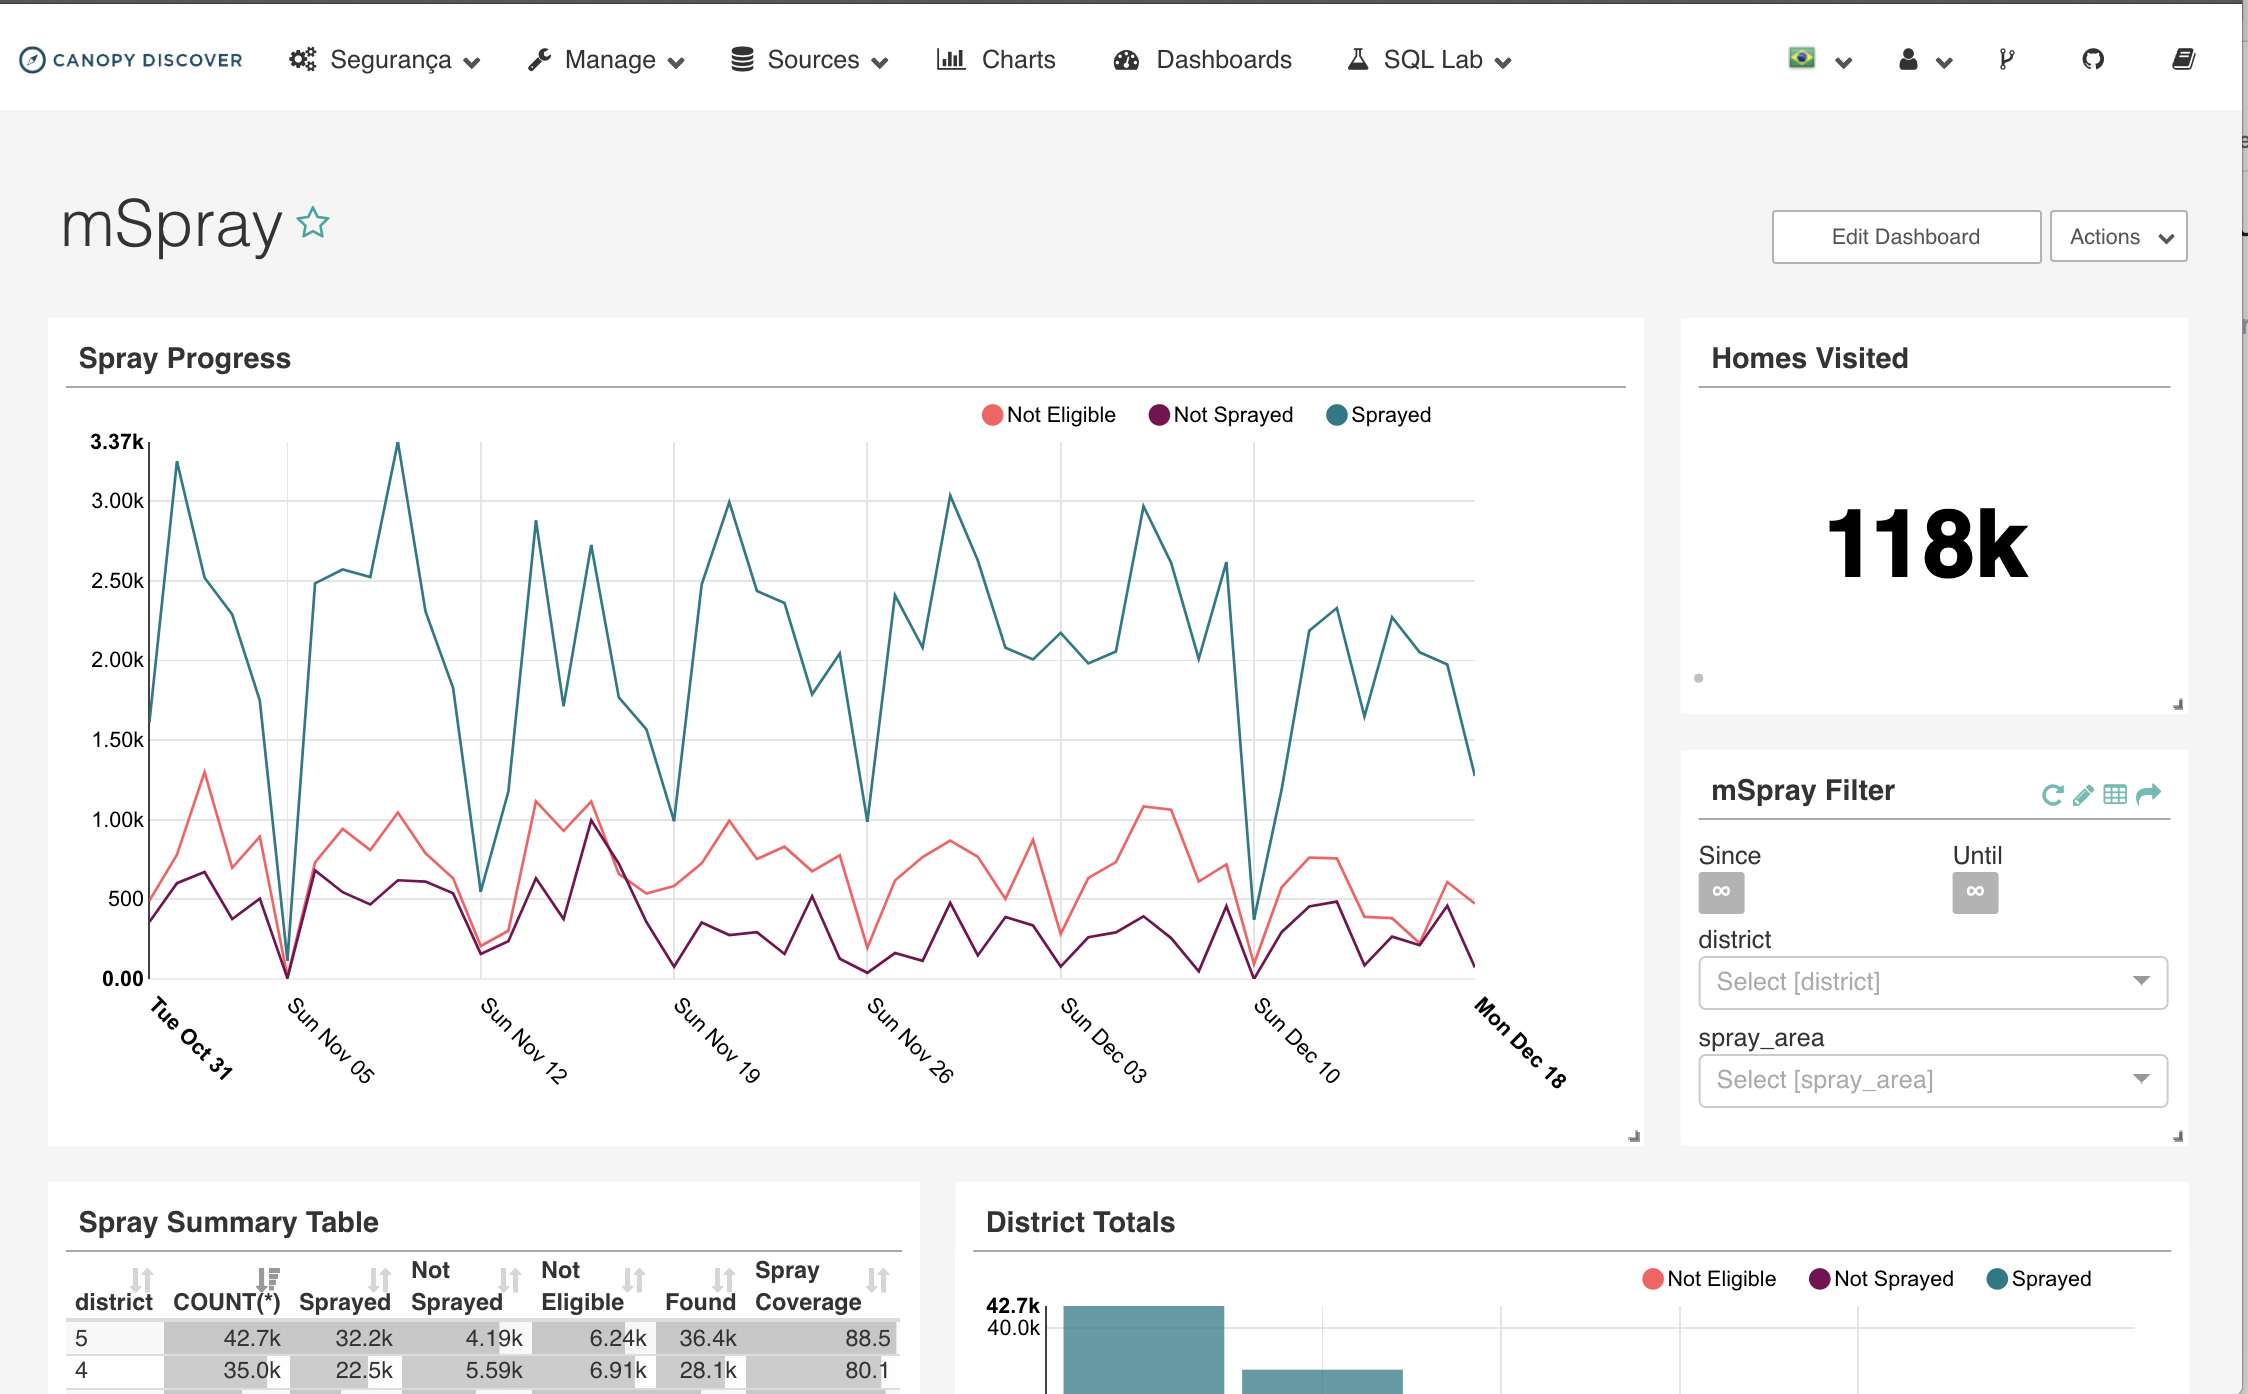
Task: Expand the user menu chevron
Action: pyautogui.click(x=1944, y=62)
